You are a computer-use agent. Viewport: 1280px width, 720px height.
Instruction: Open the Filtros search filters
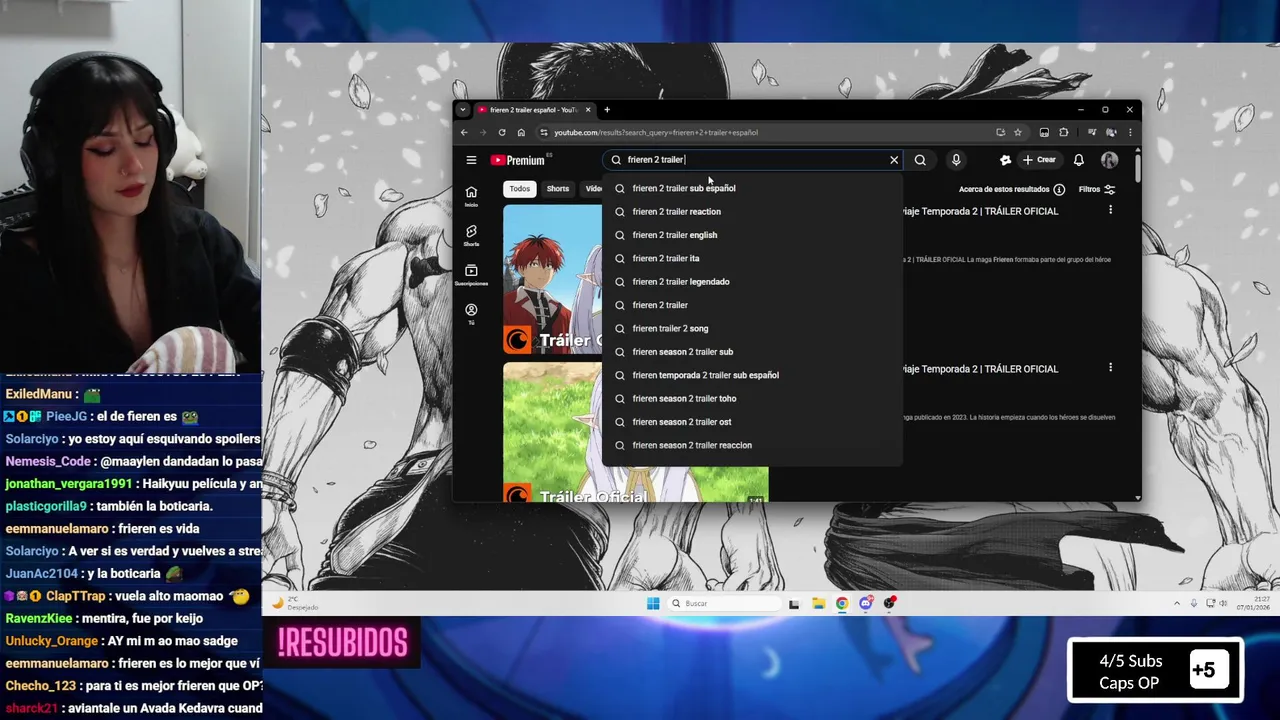[x=1096, y=189]
